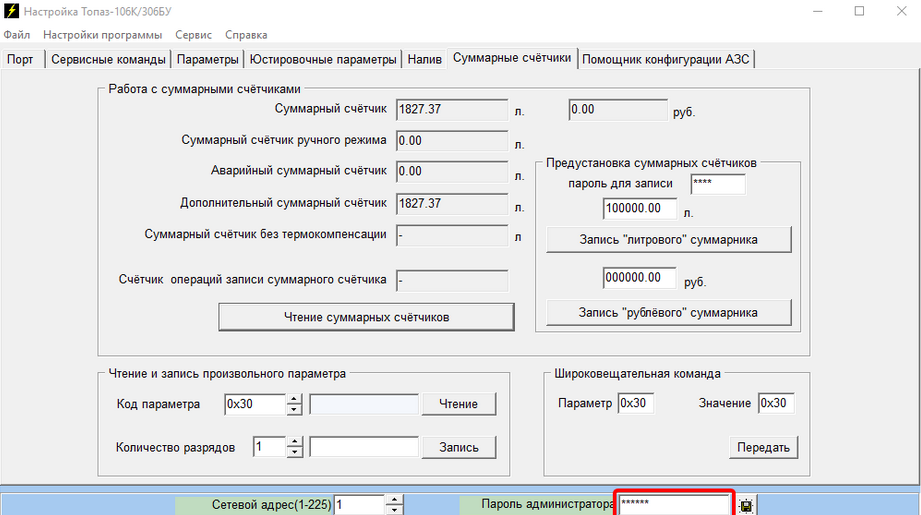Click broadcast Параметр 0x30 field
This screenshot has width=921, height=515.
(x=636, y=403)
